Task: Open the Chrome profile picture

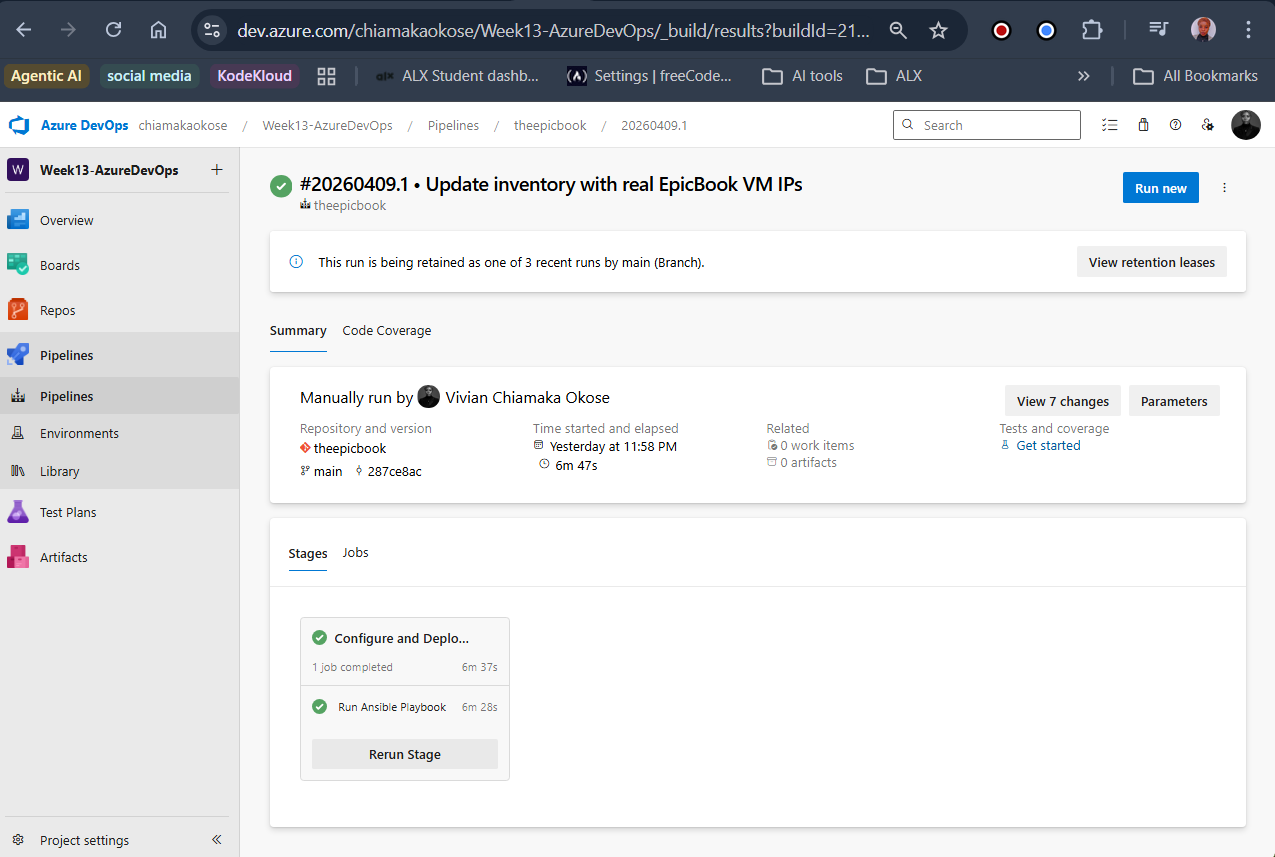Action: [1203, 30]
